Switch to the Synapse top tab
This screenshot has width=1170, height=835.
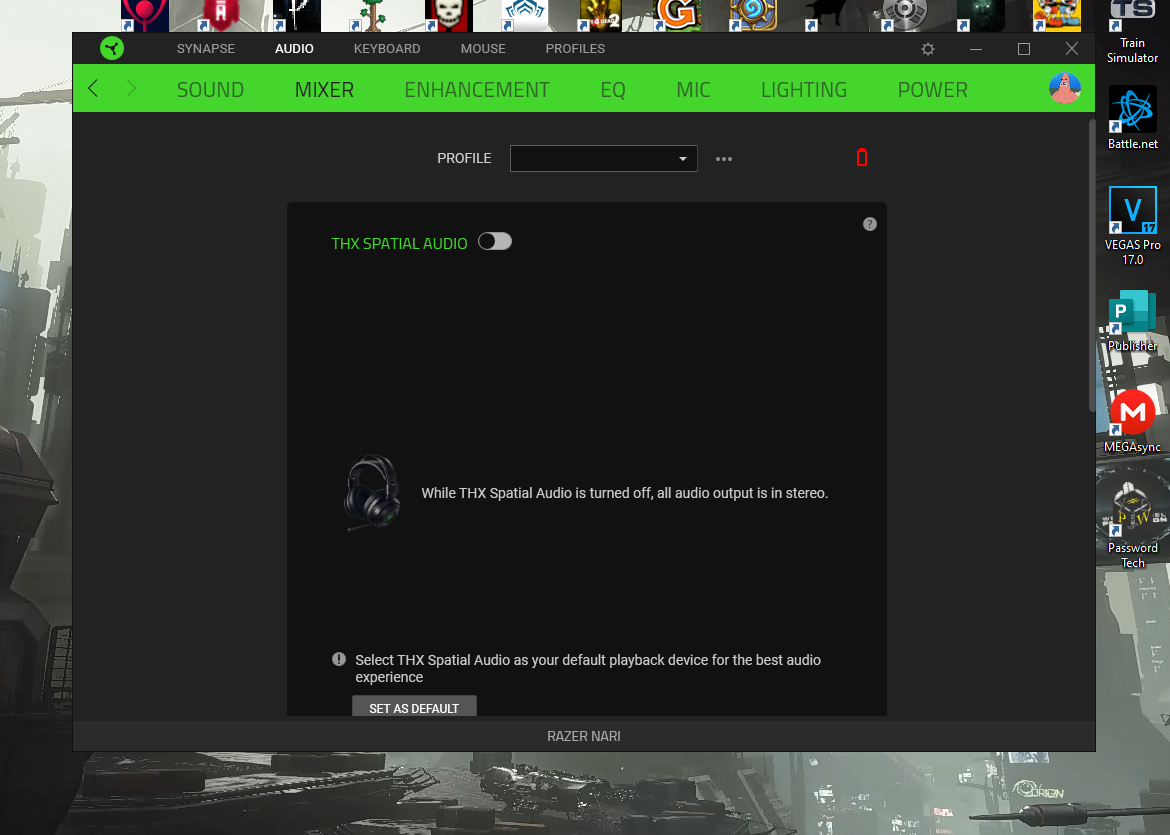(x=206, y=49)
